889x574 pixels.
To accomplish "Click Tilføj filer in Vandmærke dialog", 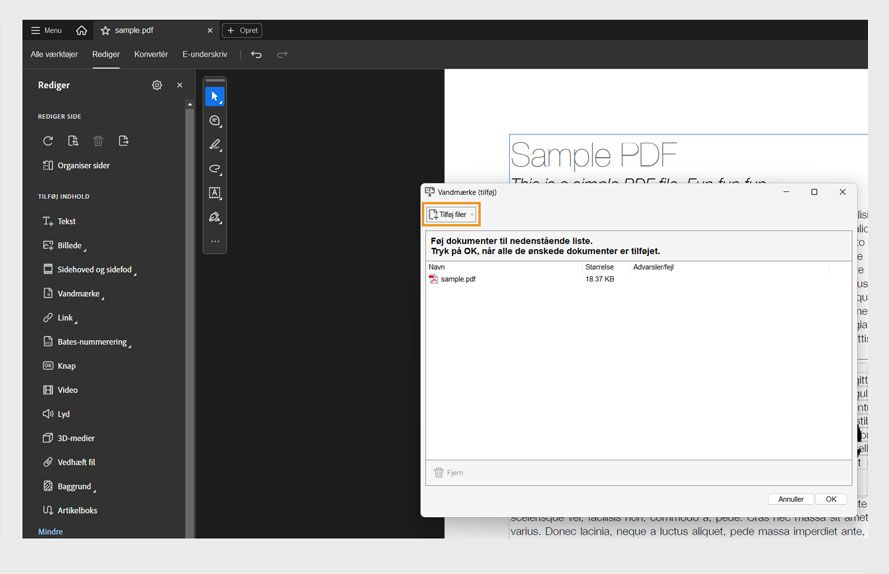I will (451, 214).
